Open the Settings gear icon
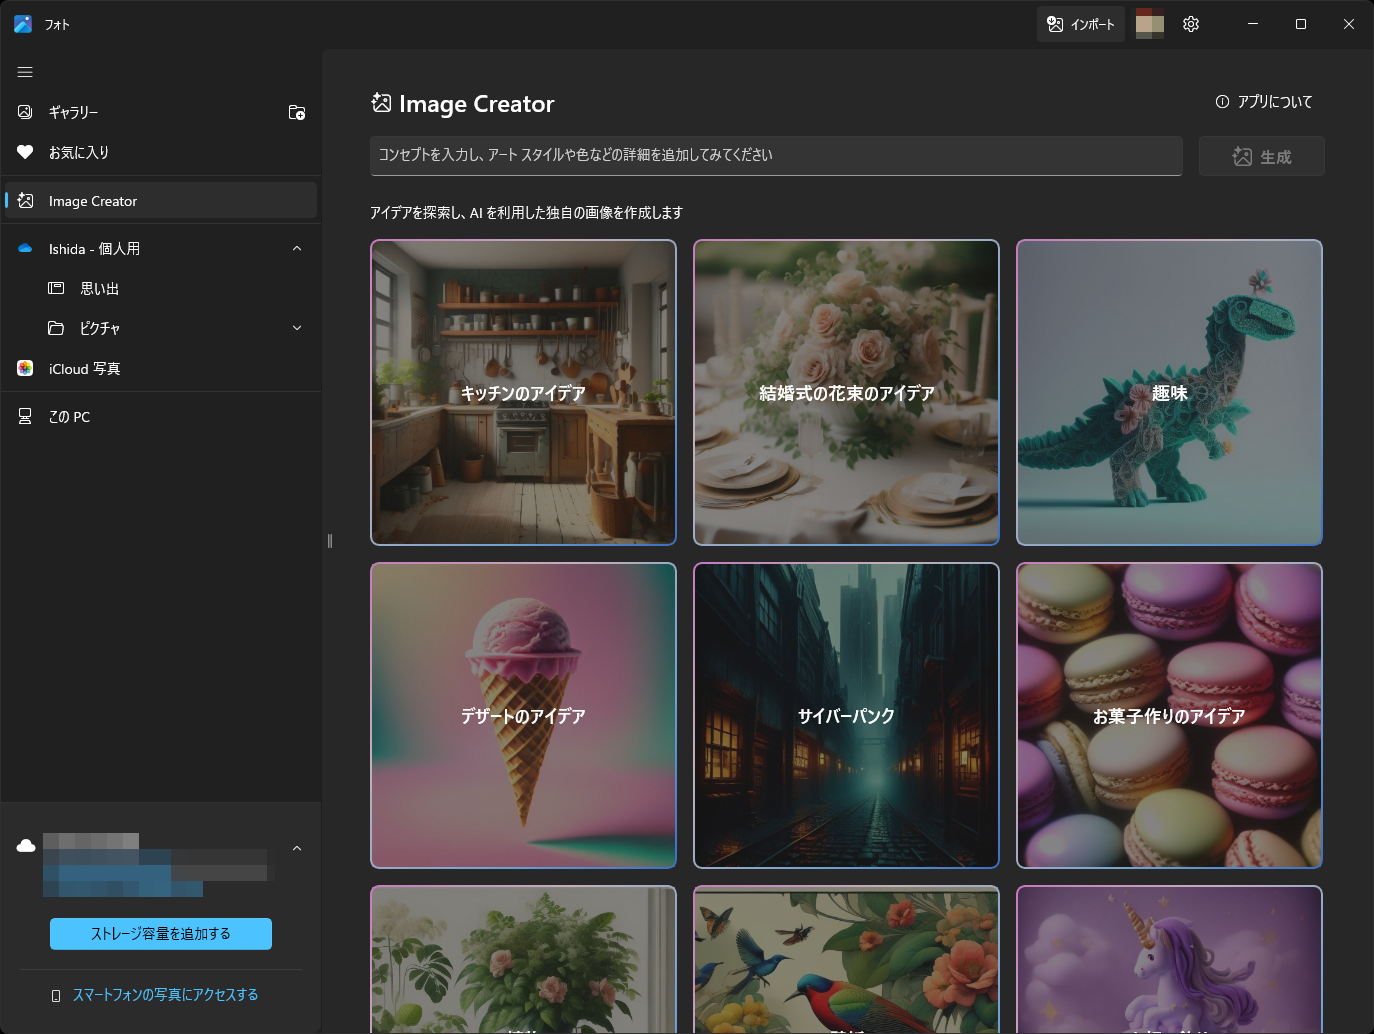This screenshot has width=1374, height=1034. pos(1190,24)
